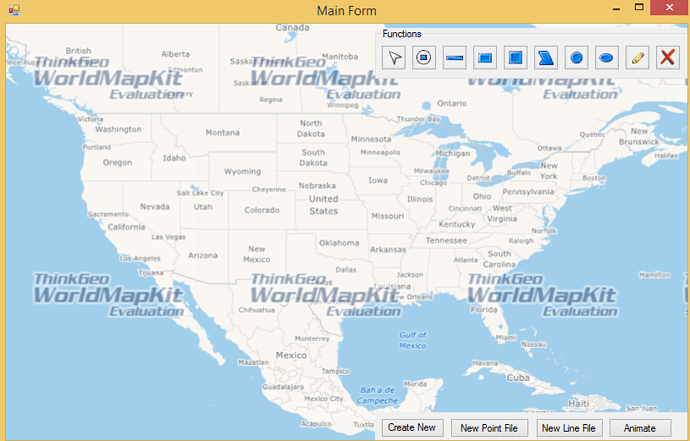
Task: Choose the draw point tool
Action: click(424, 58)
